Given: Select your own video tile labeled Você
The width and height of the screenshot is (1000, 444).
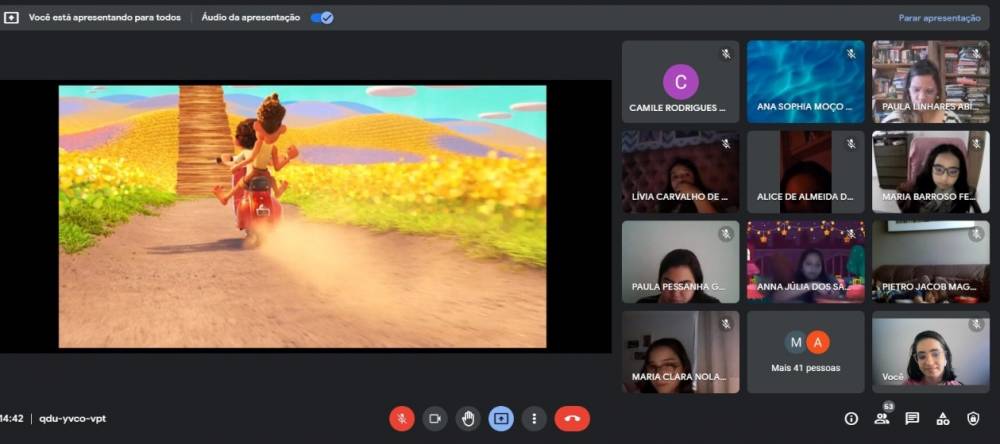Looking at the screenshot, I should 930,351.
